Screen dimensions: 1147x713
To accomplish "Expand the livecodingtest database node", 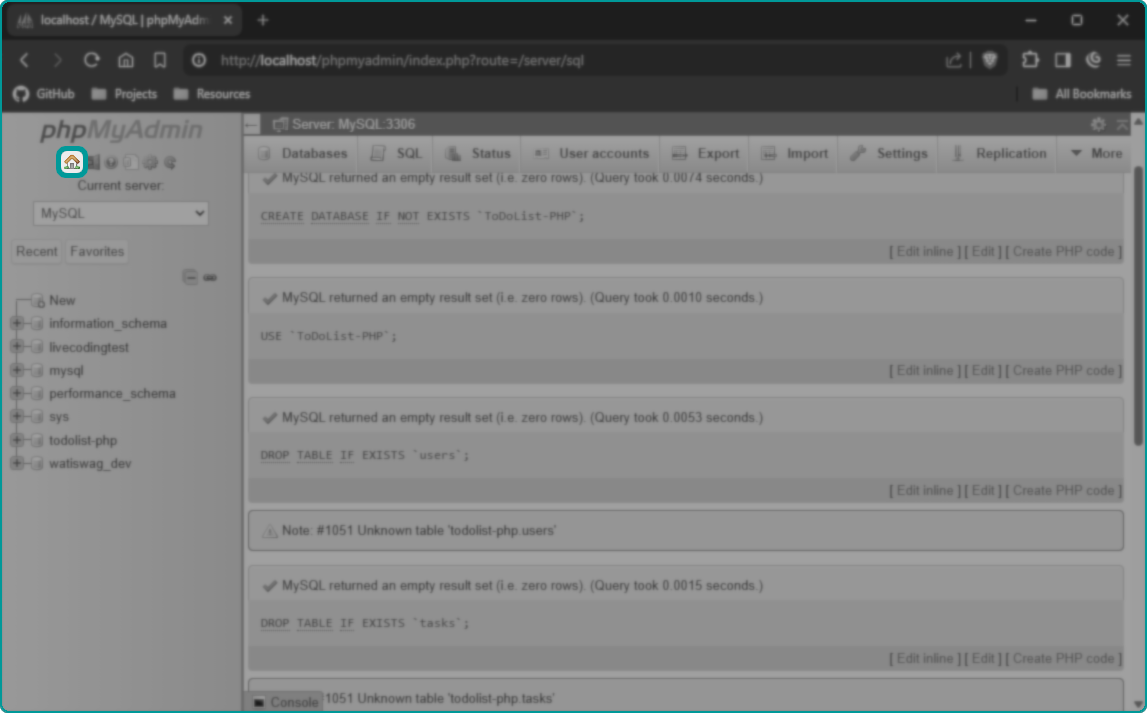I will (x=17, y=347).
